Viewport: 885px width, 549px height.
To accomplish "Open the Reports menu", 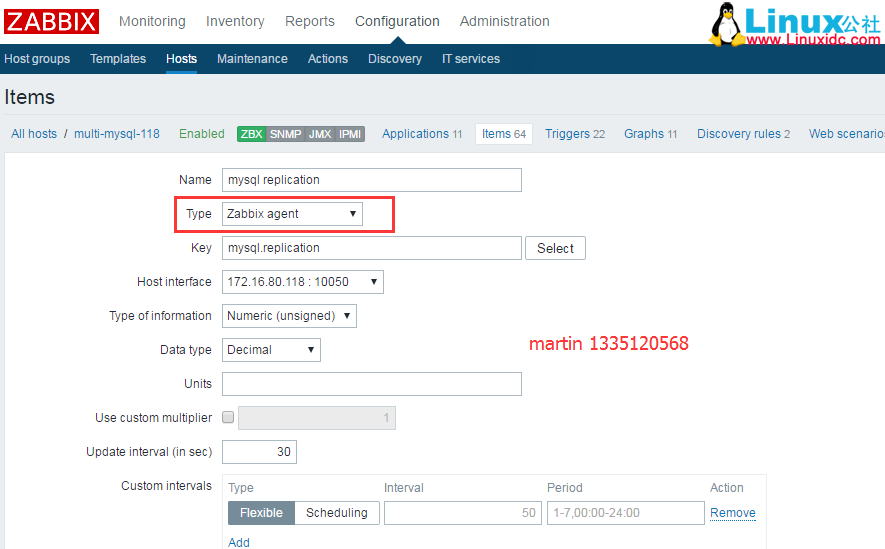I will 309,21.
